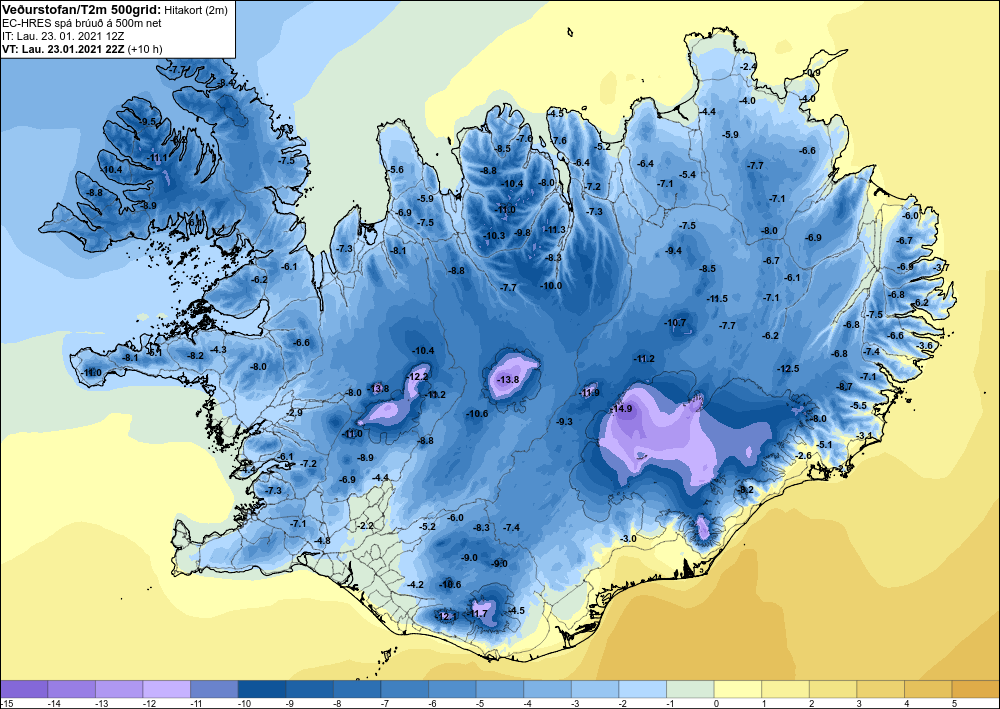Click the -10.3 temperature value

[494, 235]
